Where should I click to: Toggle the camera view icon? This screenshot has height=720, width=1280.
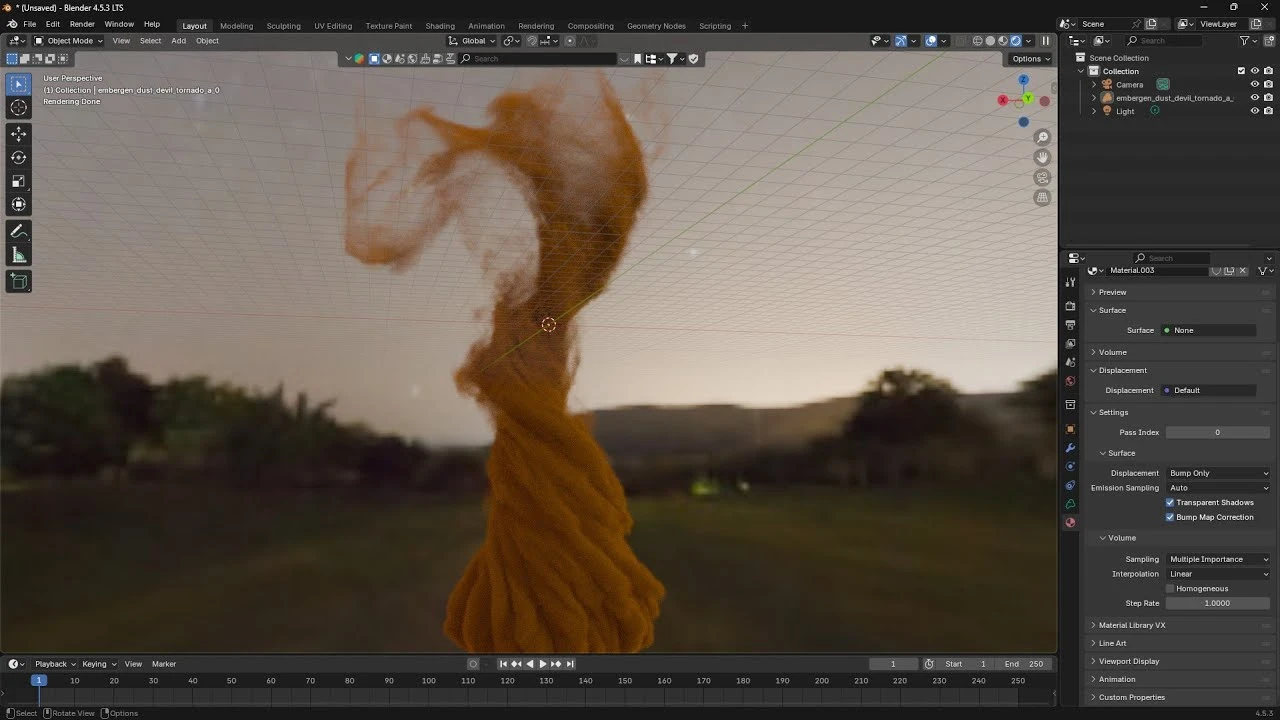pyautogui.click(x=1042, y=177)
